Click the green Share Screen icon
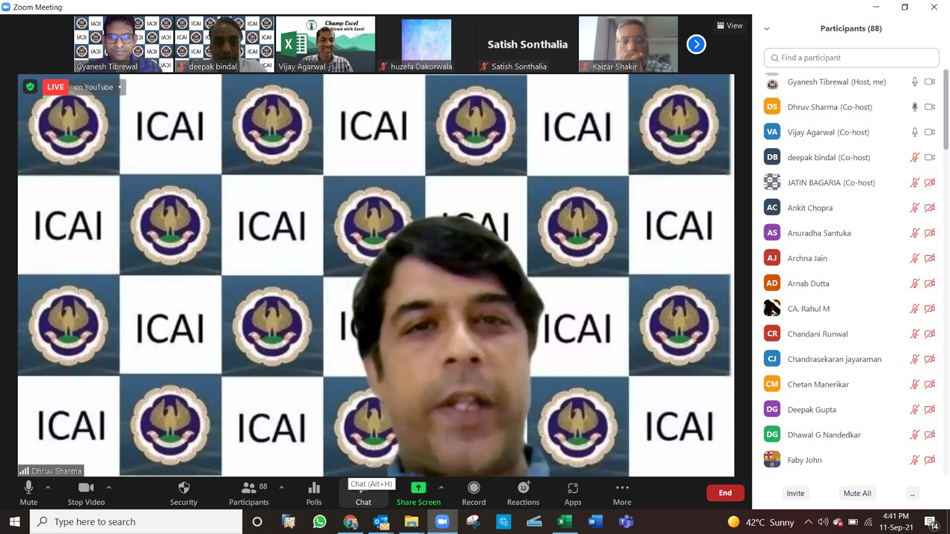Image resolution: width=950 pixels, height=534 pixels. [x=418, y=488]
